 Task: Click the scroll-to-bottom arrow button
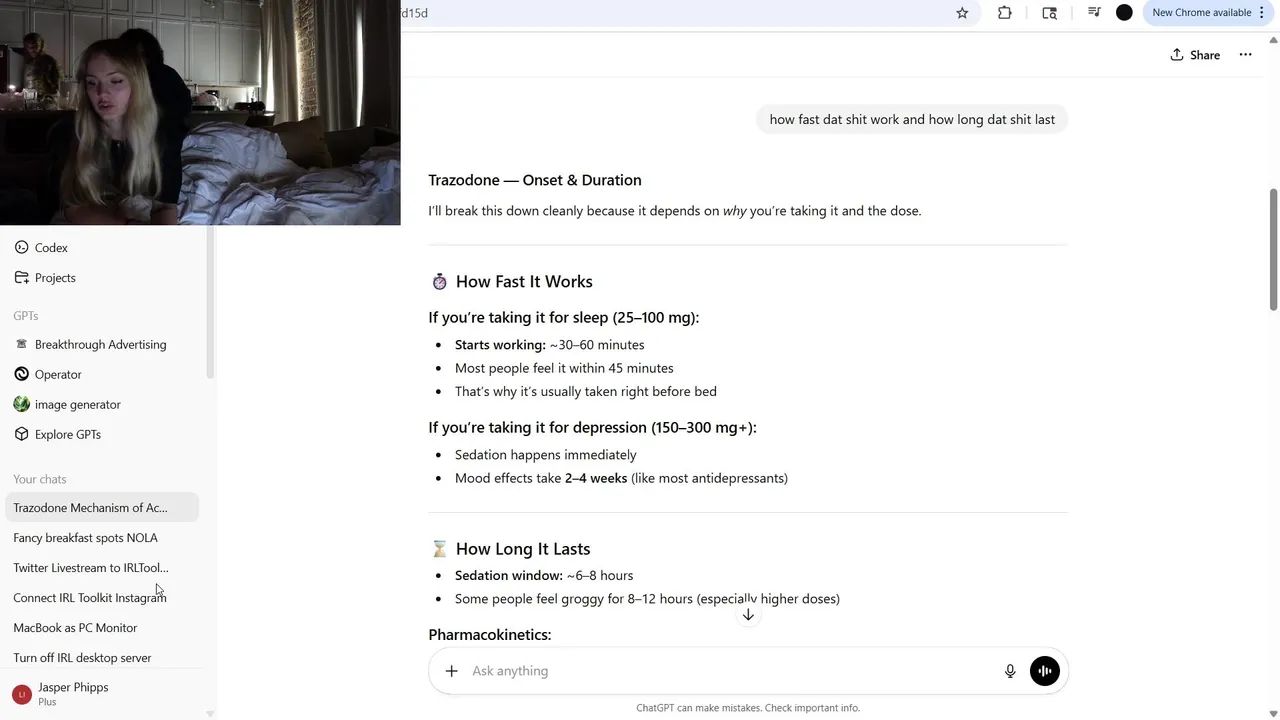click(748, 615)
